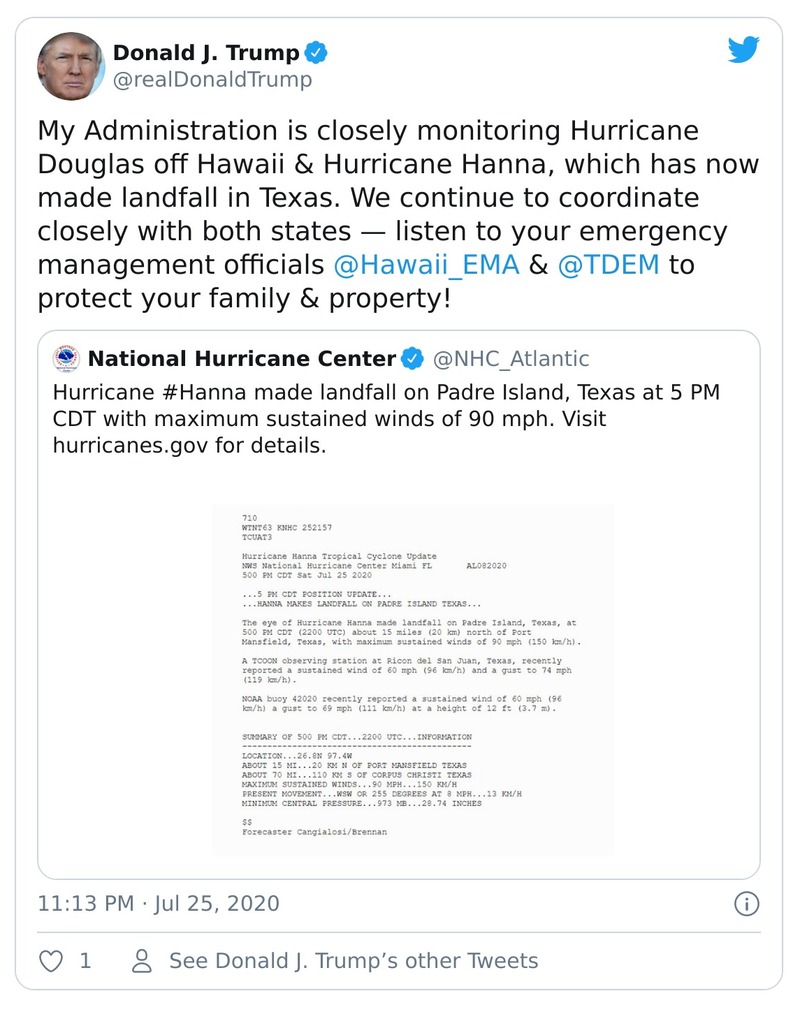The image size is (800, 1012).
Task: Open the @NHC_Atlantic handle
Action: coord(510,359)
